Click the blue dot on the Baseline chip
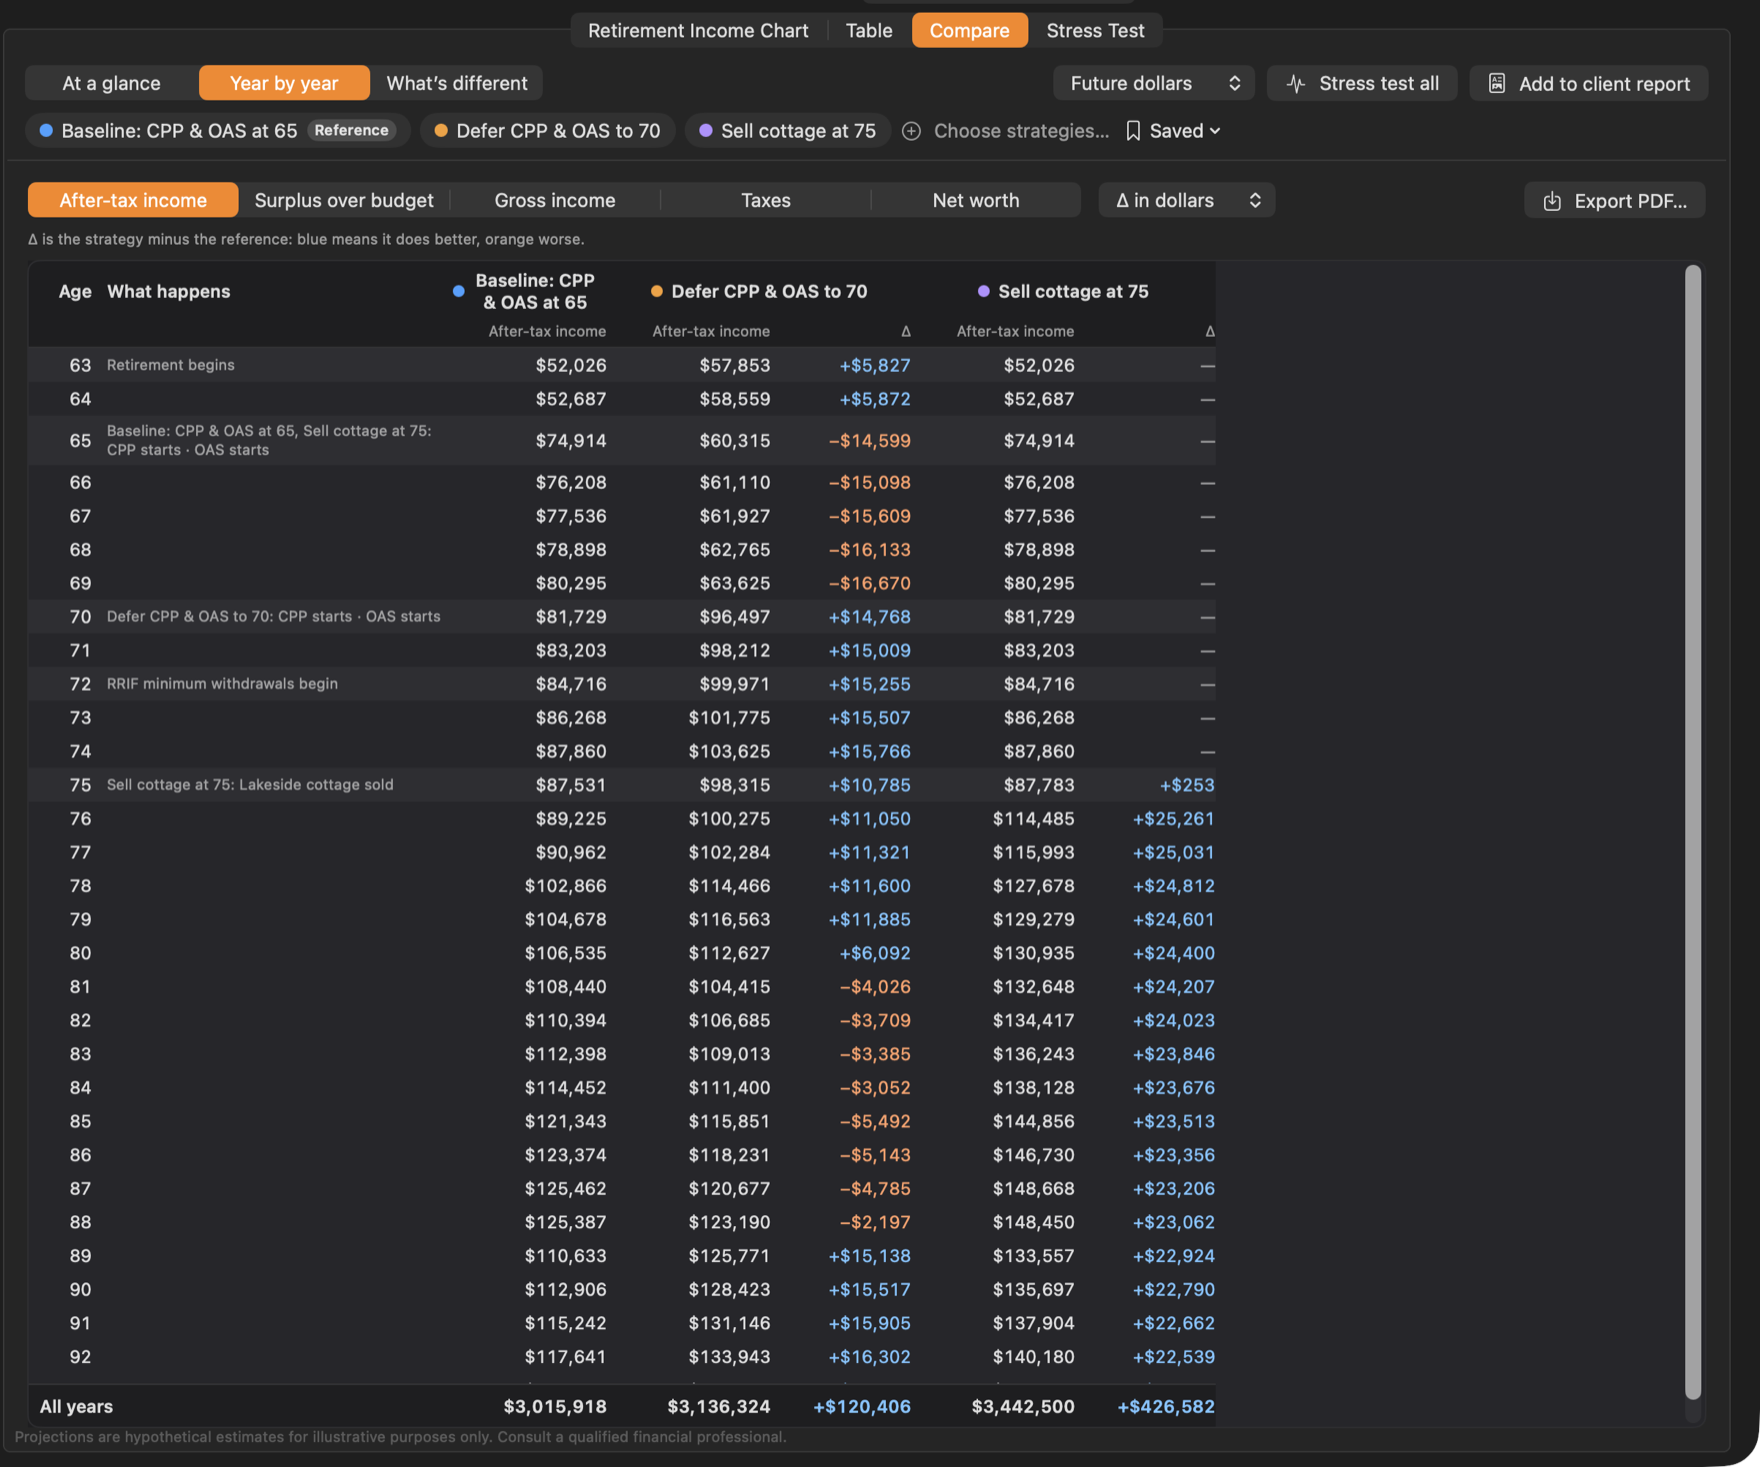The width and height of the screenshot is (1760, 1467). pyautogui.click(x=46, y=131)
